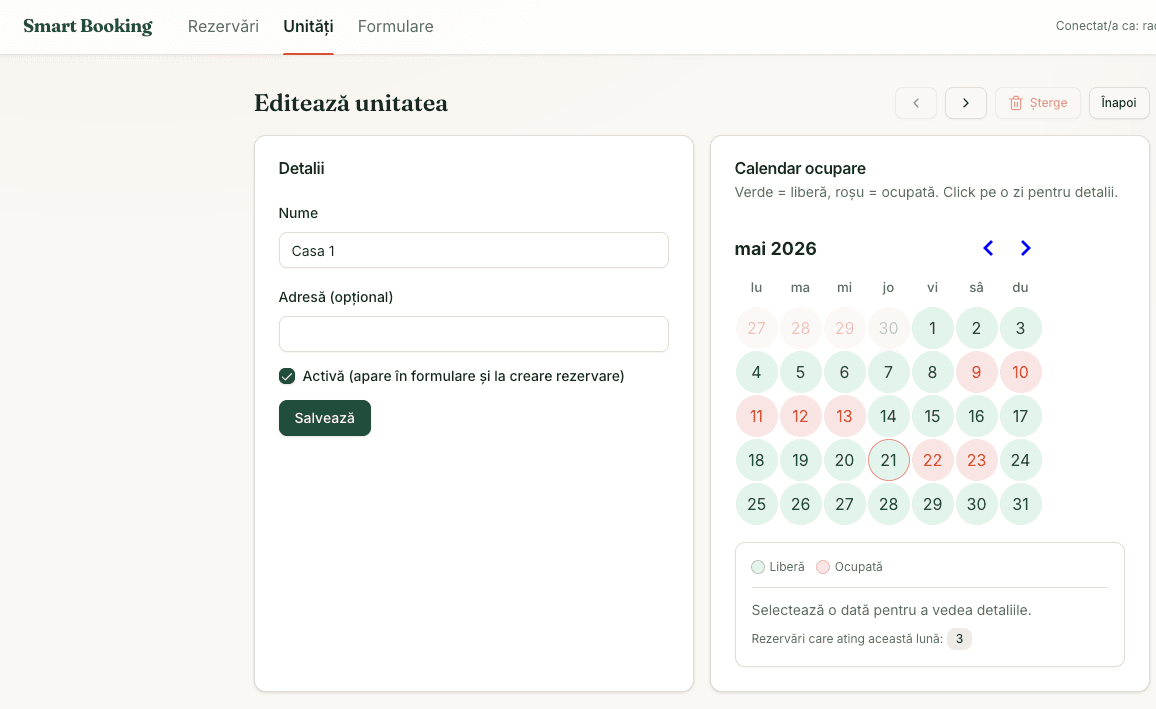The width and height of the screenshot is (1156, 709).
Task: Select day 2 in May calendar
Action: [976, 328]
